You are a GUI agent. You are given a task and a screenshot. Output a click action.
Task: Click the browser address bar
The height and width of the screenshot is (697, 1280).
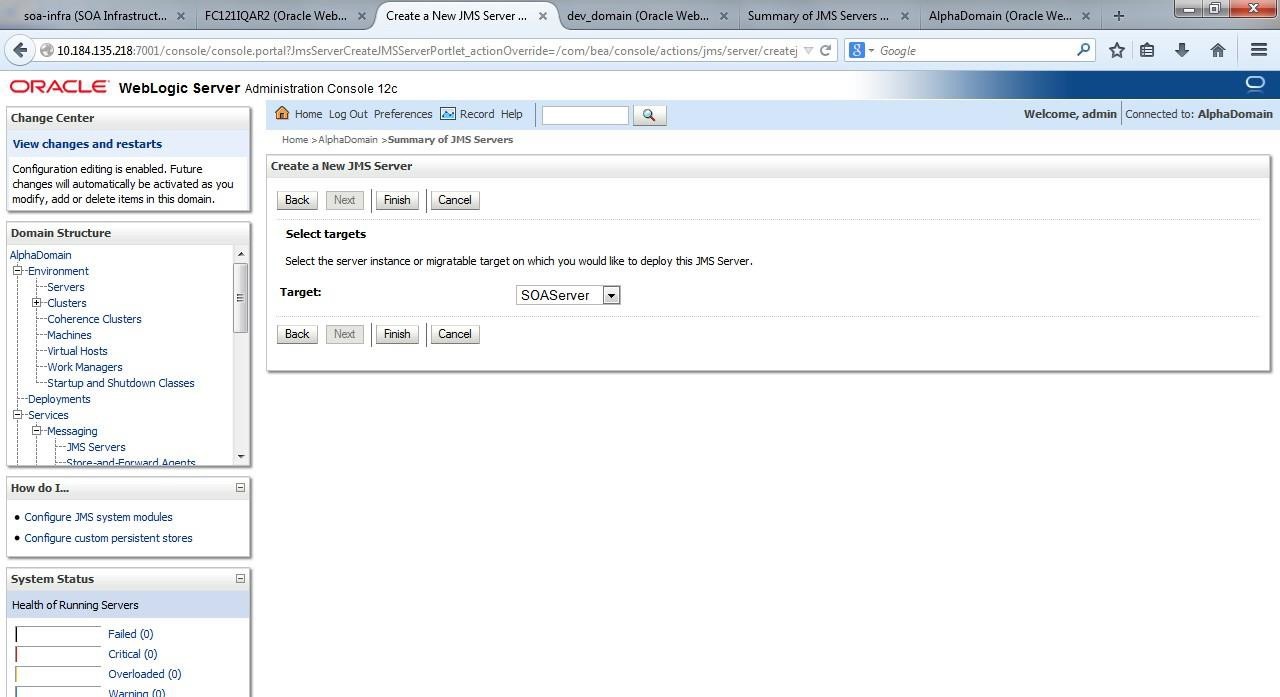[x=426, y=50]
